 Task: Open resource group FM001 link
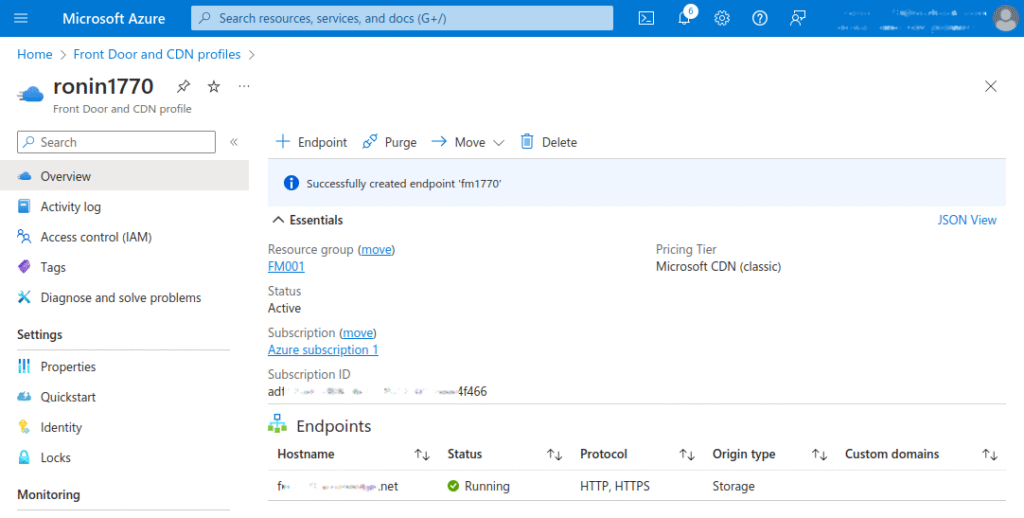(x=286, y=267)
